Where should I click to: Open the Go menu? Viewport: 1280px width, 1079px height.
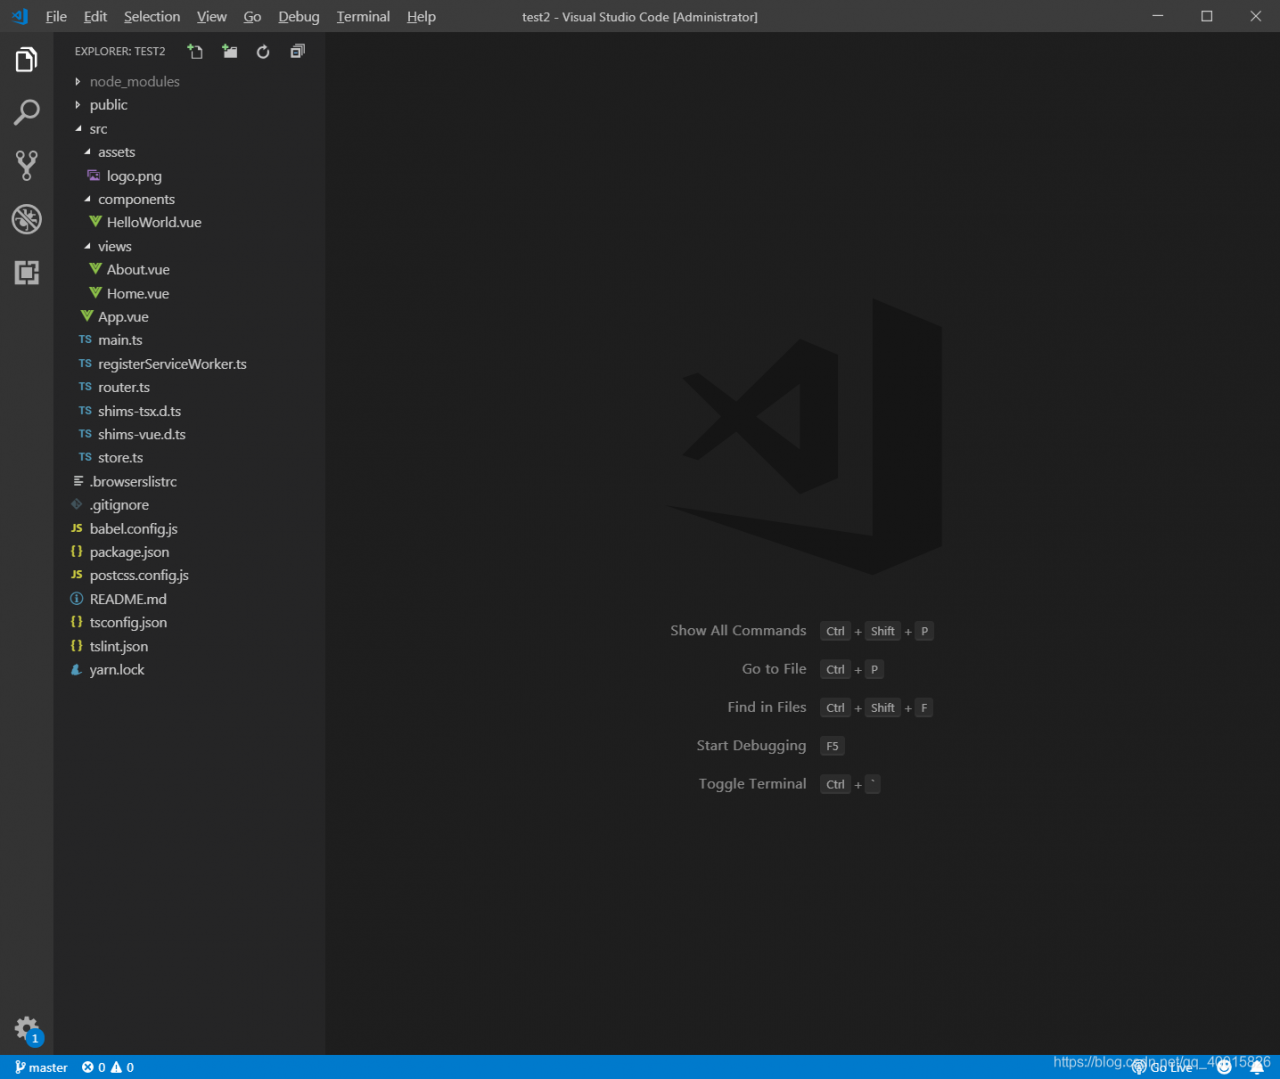(252, 16)
